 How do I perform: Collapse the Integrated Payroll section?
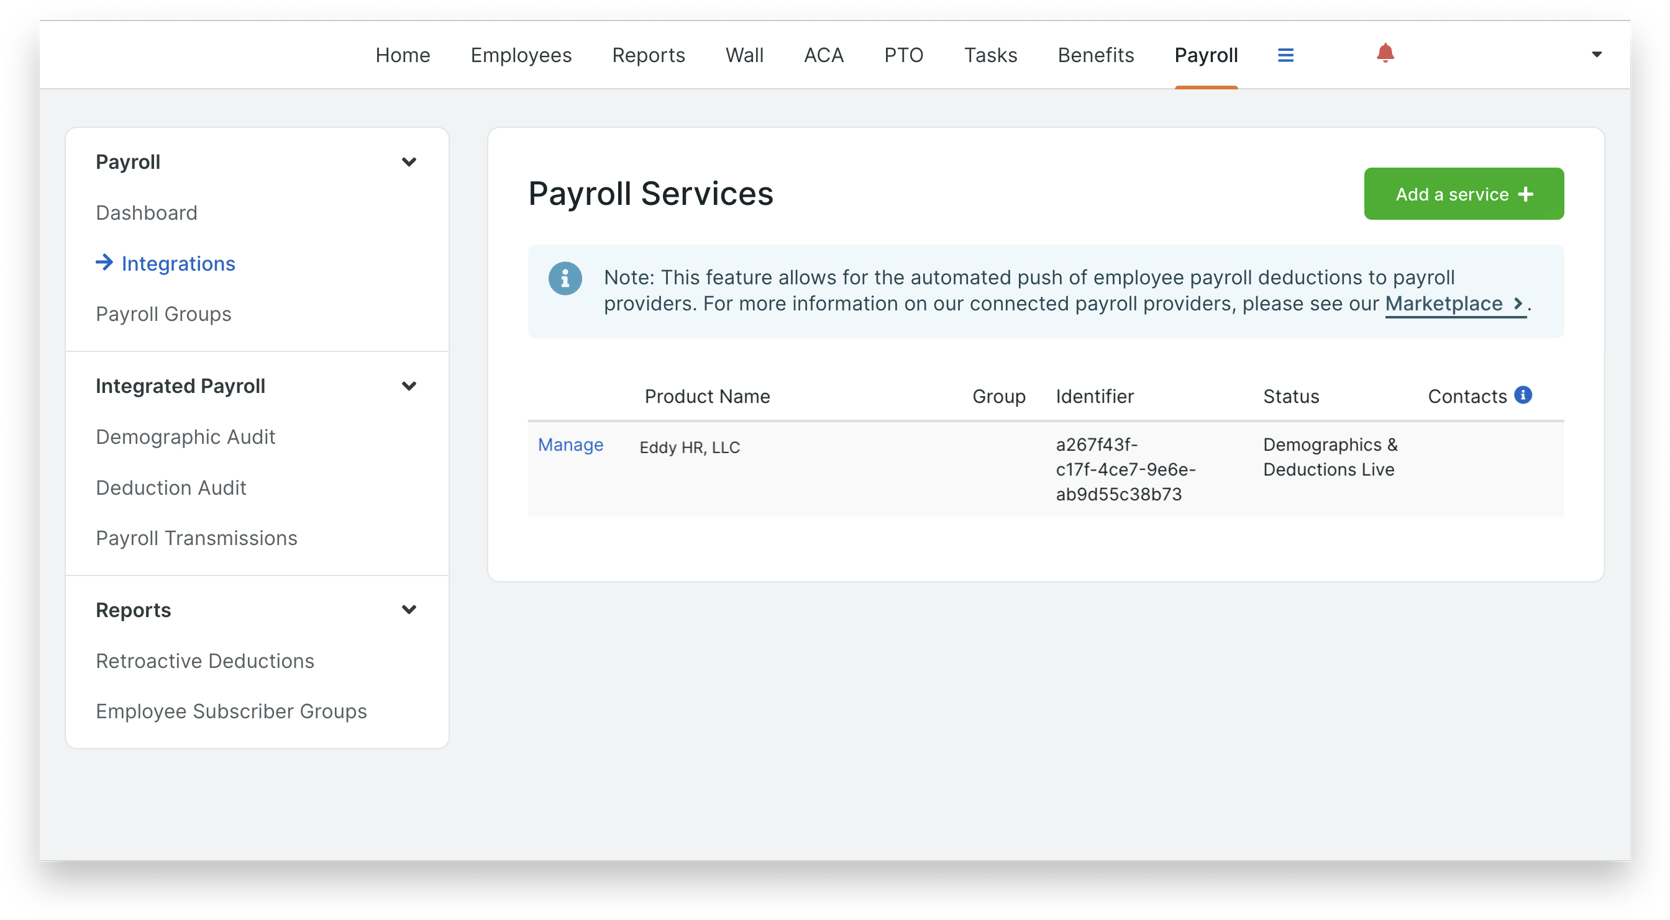[408, 385]
